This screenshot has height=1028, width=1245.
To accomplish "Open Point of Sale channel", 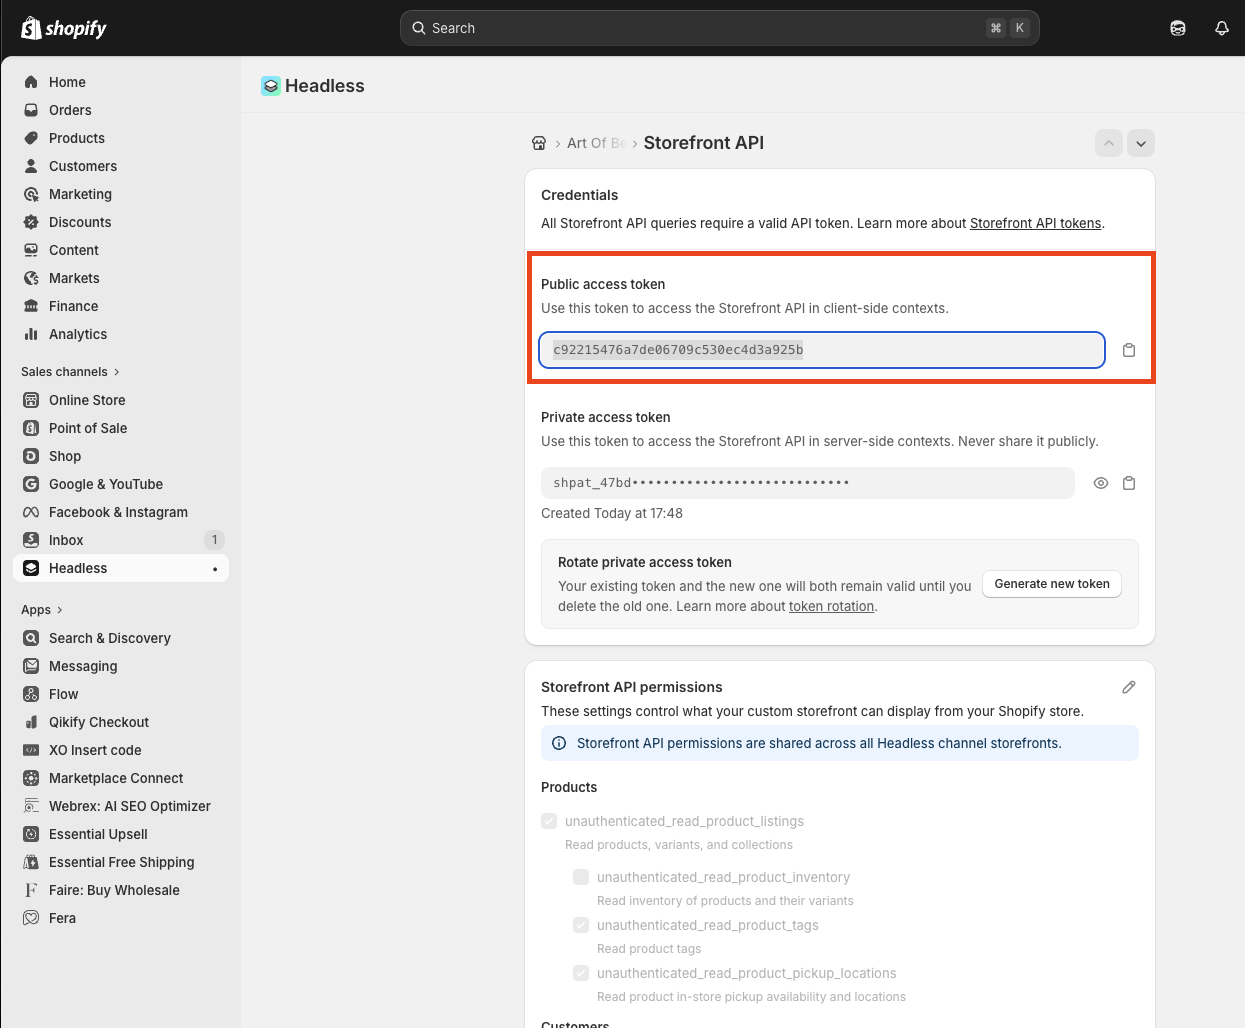I will click(x=121, y=428).
